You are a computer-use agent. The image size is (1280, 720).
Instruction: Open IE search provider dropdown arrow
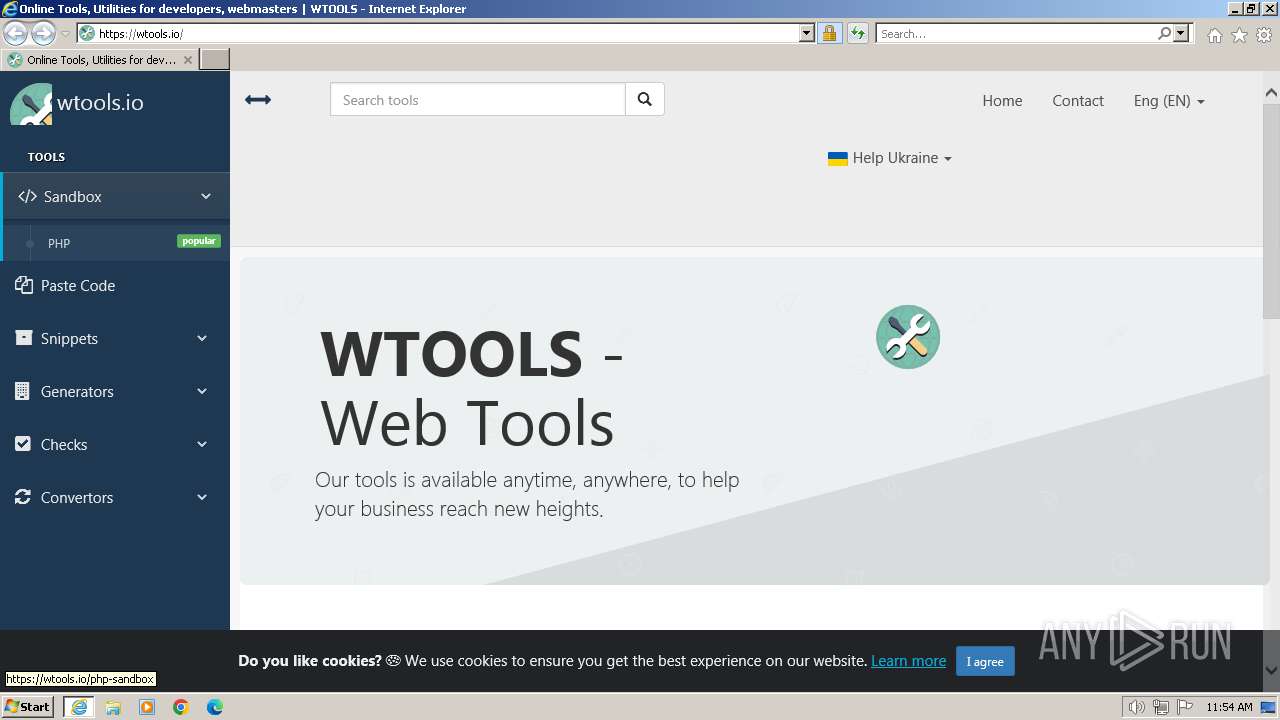[x=1182, y=33]
